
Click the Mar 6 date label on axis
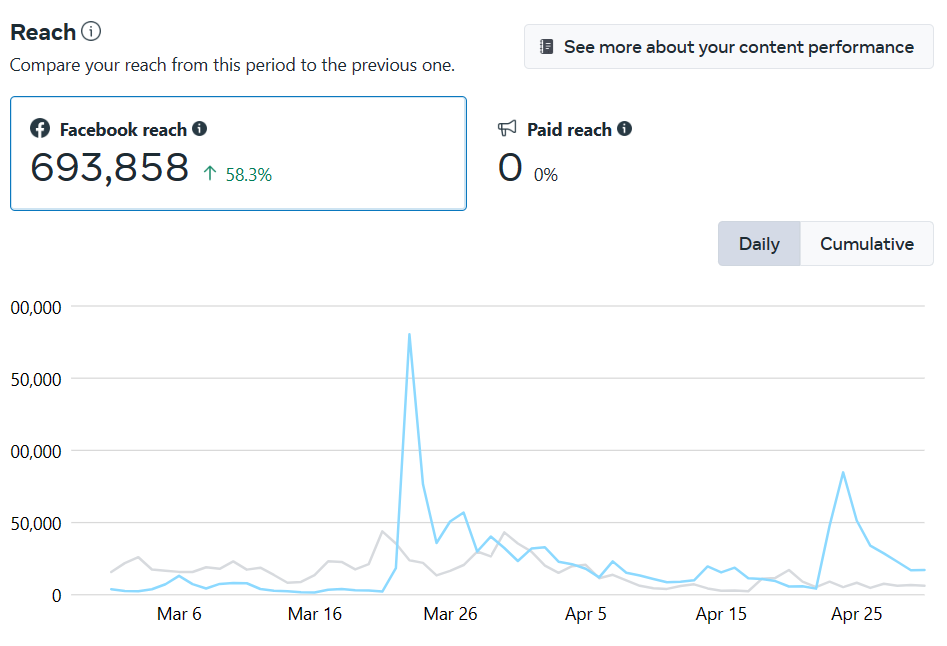179,615
